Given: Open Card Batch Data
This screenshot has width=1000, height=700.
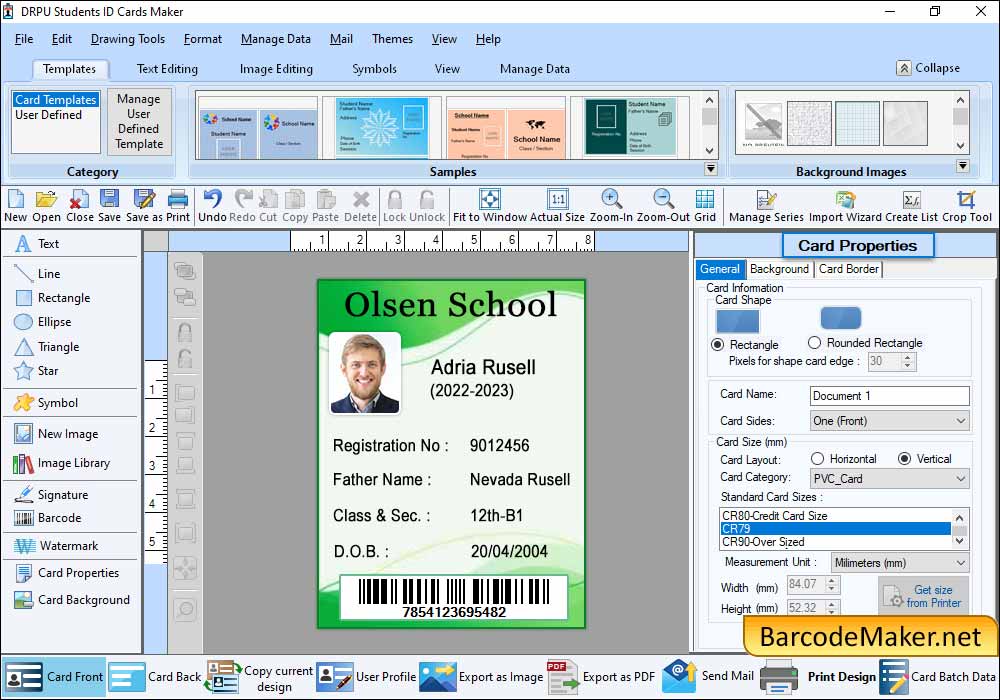Looking at the screenshot, I should coord(938,676).
